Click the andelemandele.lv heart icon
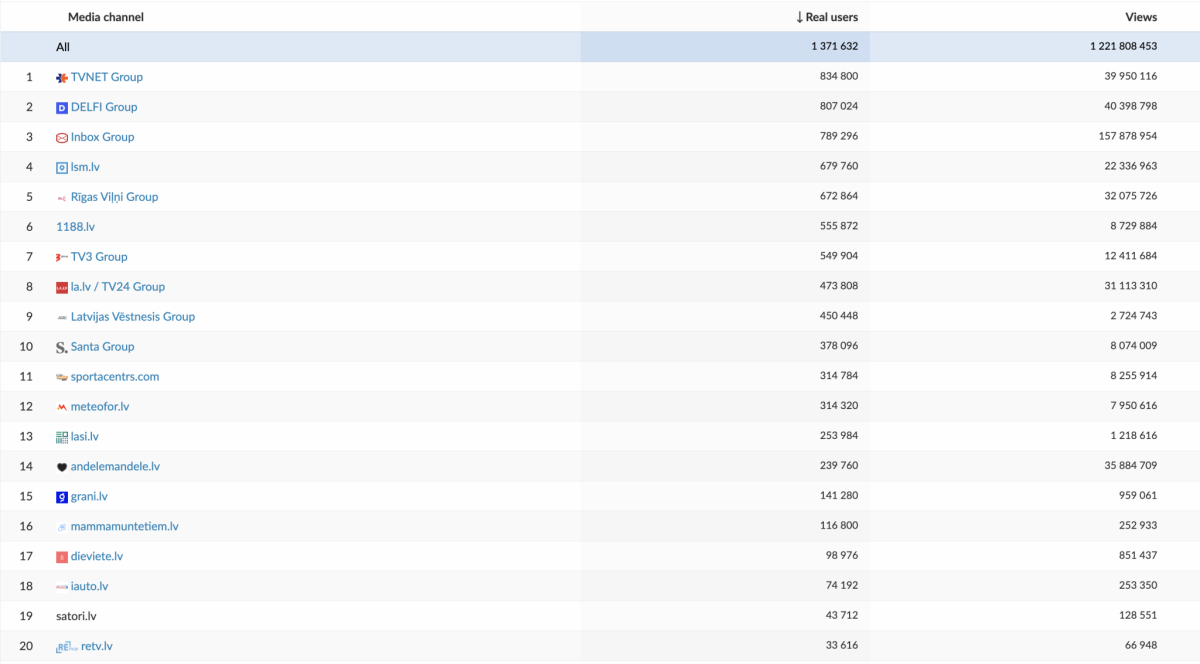This screenshot has height=664, width=1200. 62,467
